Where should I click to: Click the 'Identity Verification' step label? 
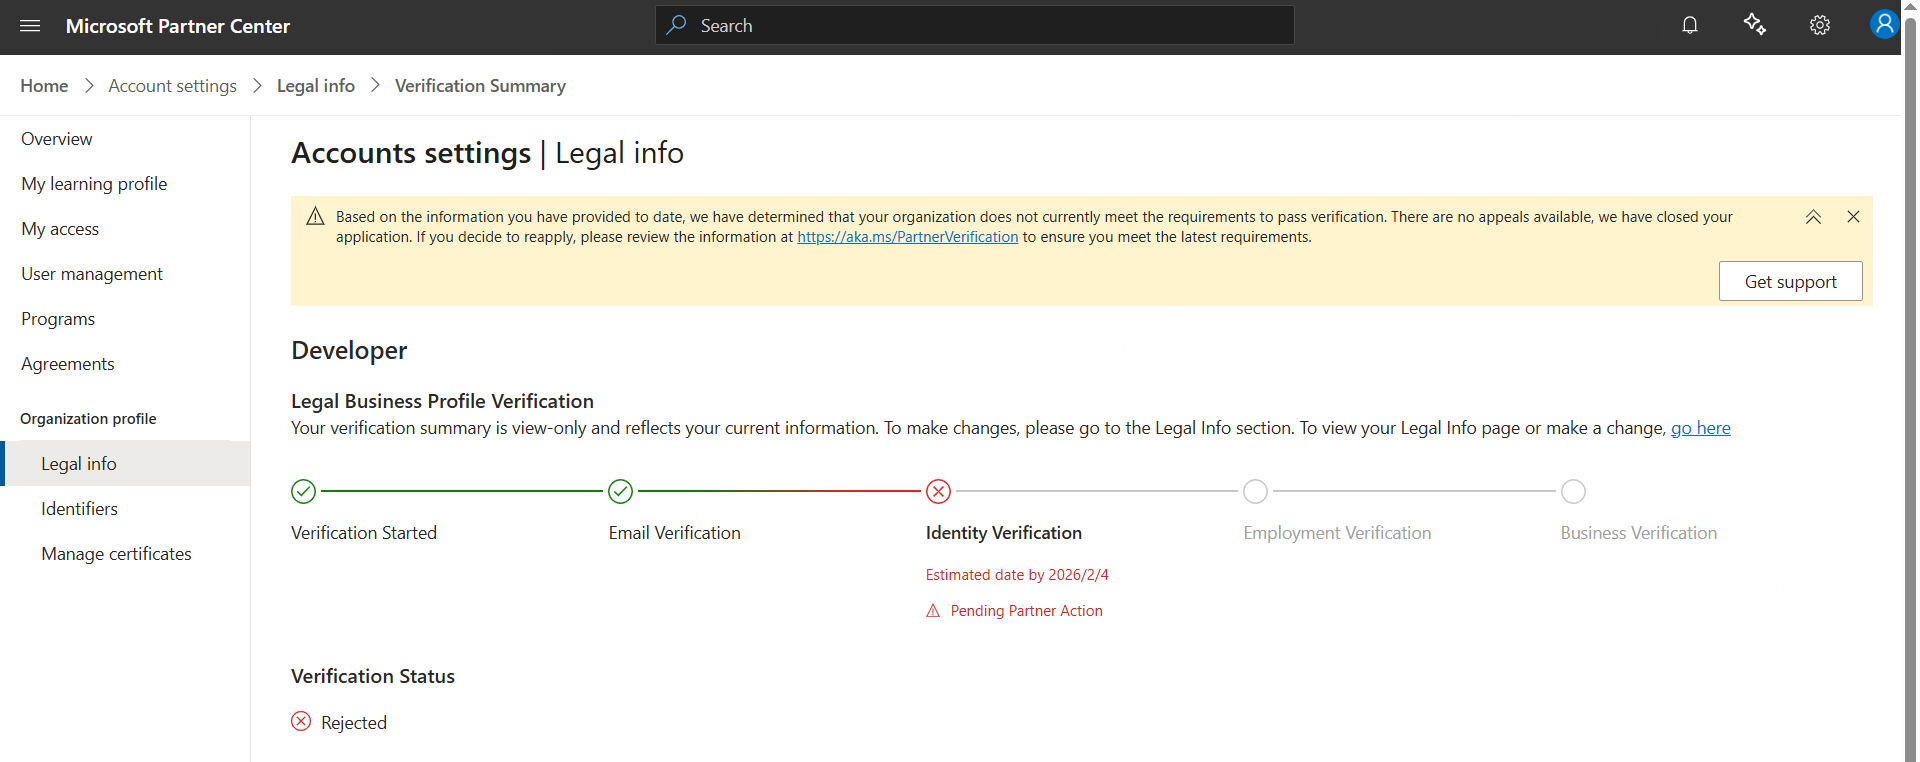[1003, 533]
